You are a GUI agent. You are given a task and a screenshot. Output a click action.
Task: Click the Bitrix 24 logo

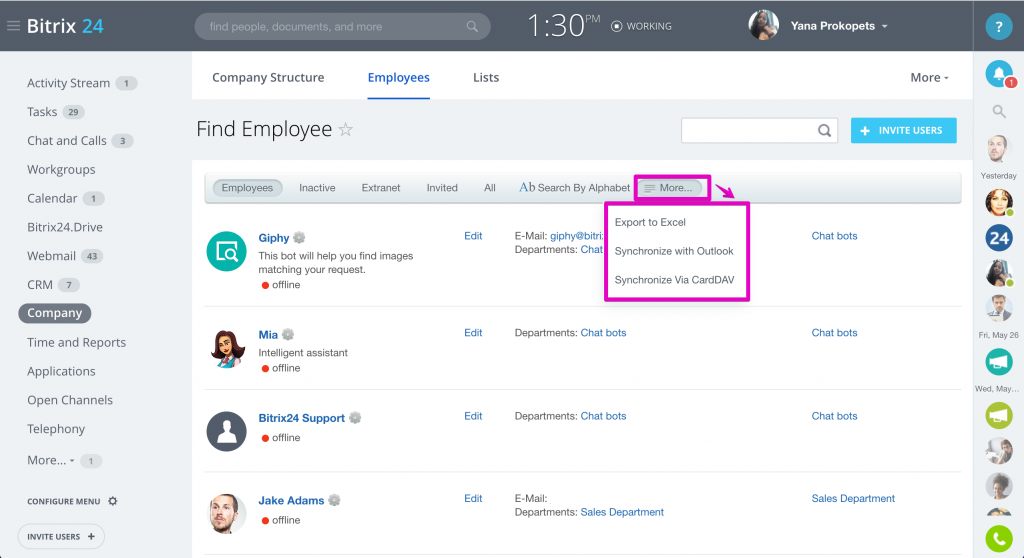pos(65,26)
